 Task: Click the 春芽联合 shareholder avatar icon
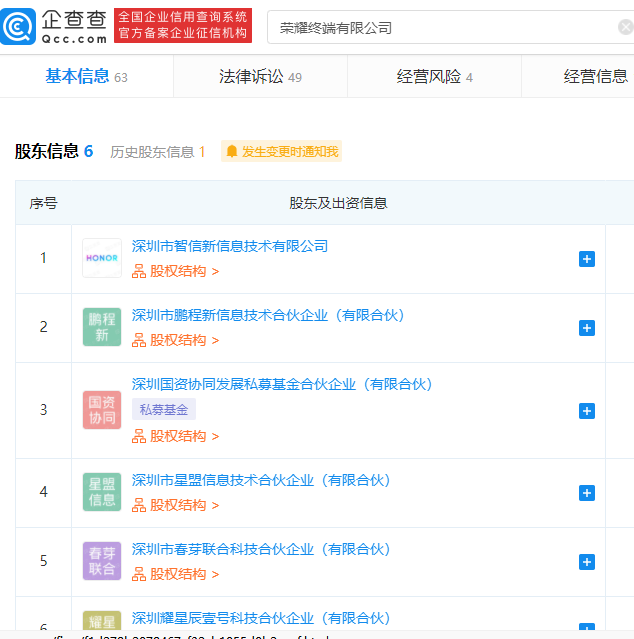(102, 561)
